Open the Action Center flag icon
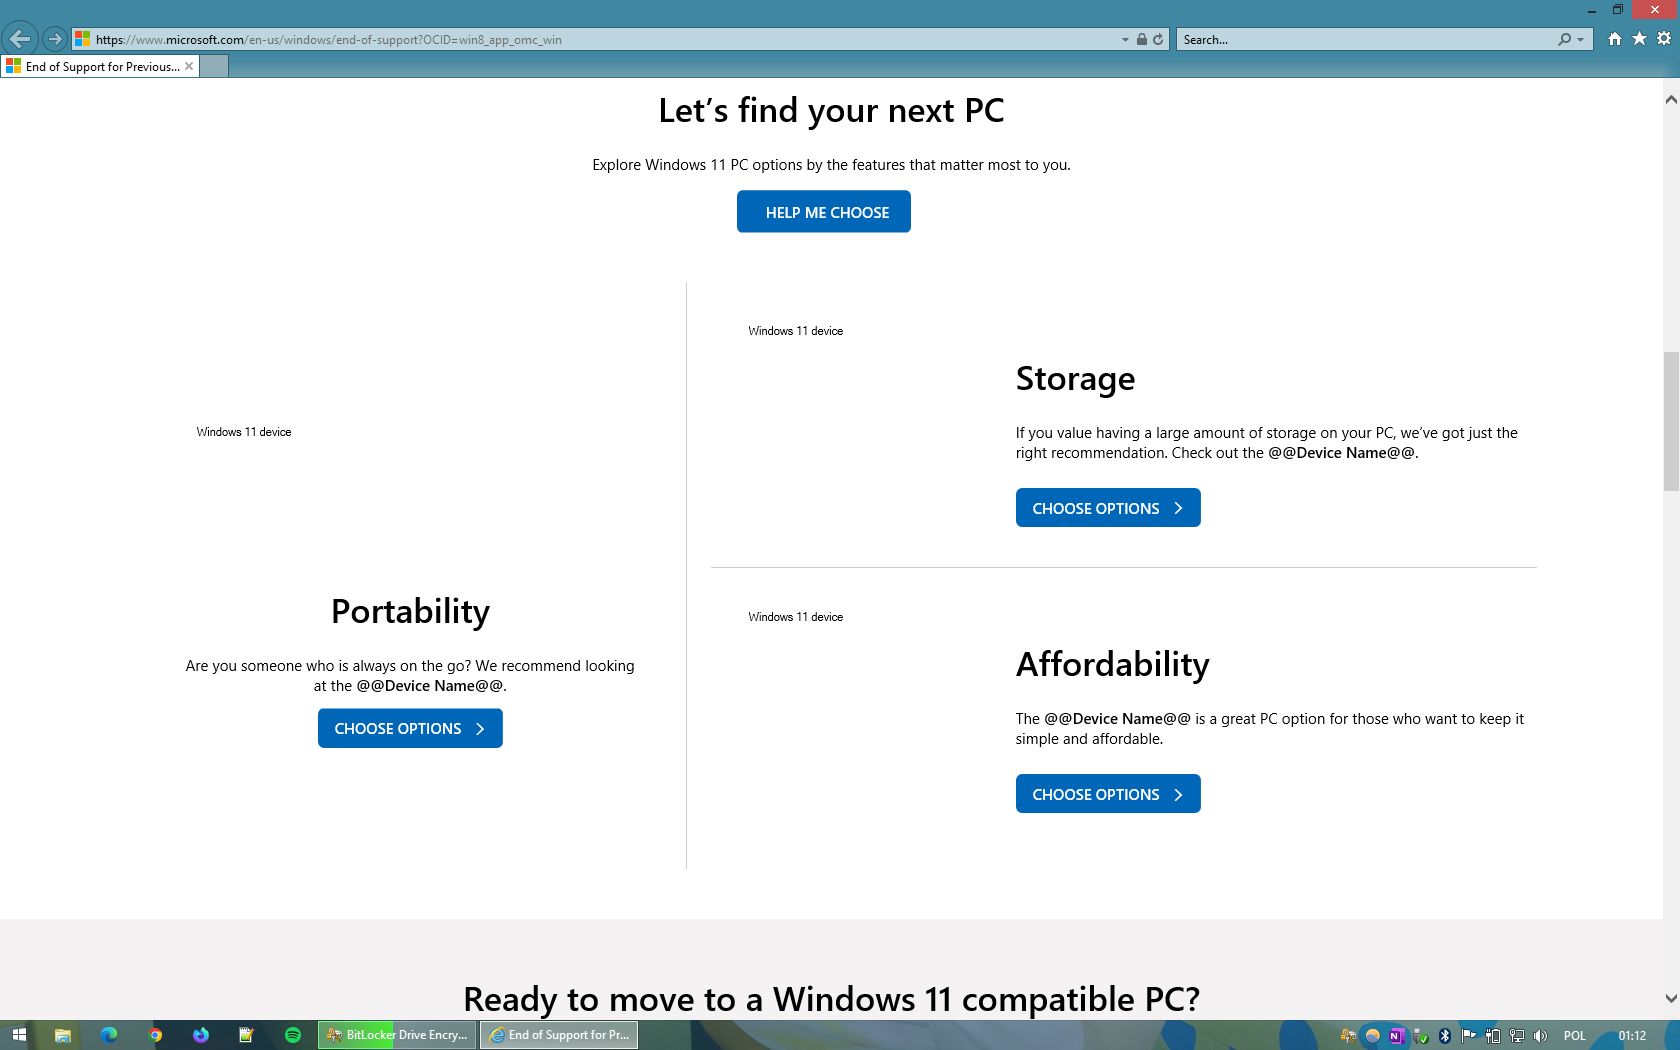The width and height of the screenshot is (1680, 1050). coord(1468,1036)
